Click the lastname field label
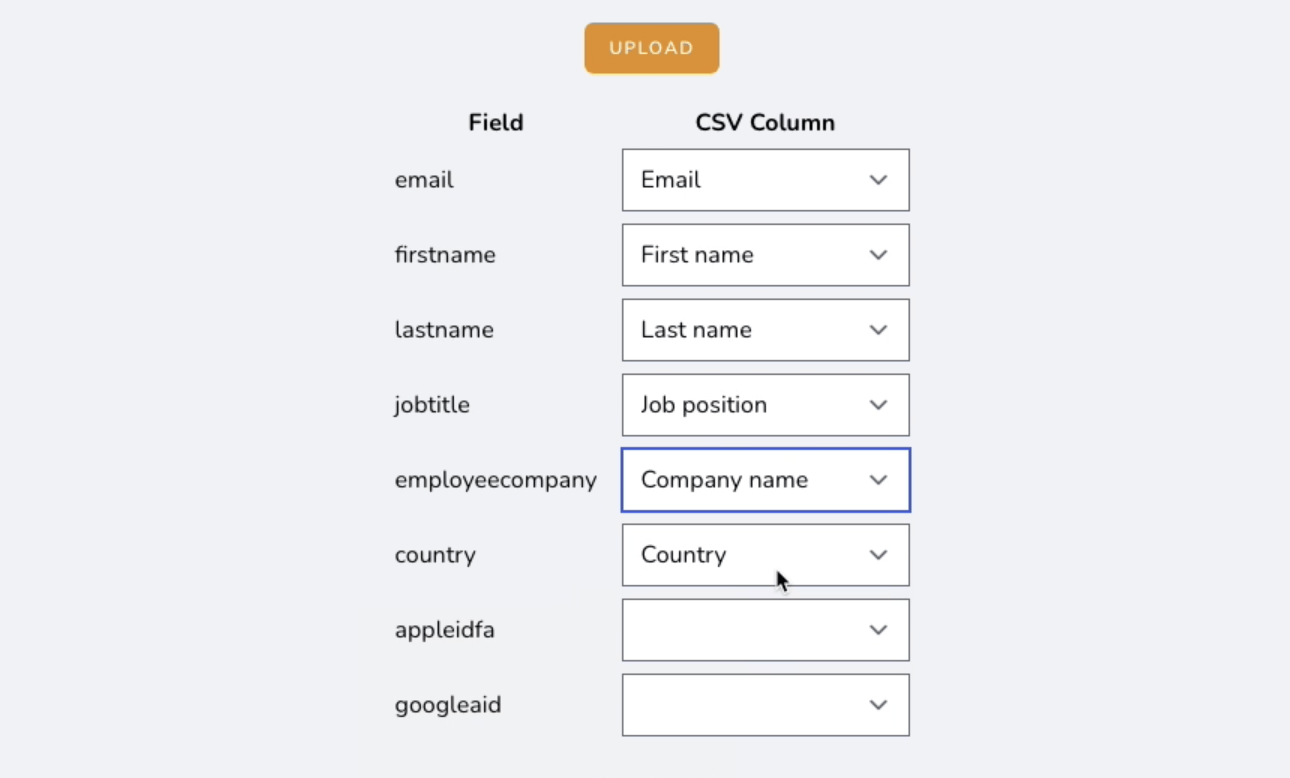1290x778 pixels. 444,330
